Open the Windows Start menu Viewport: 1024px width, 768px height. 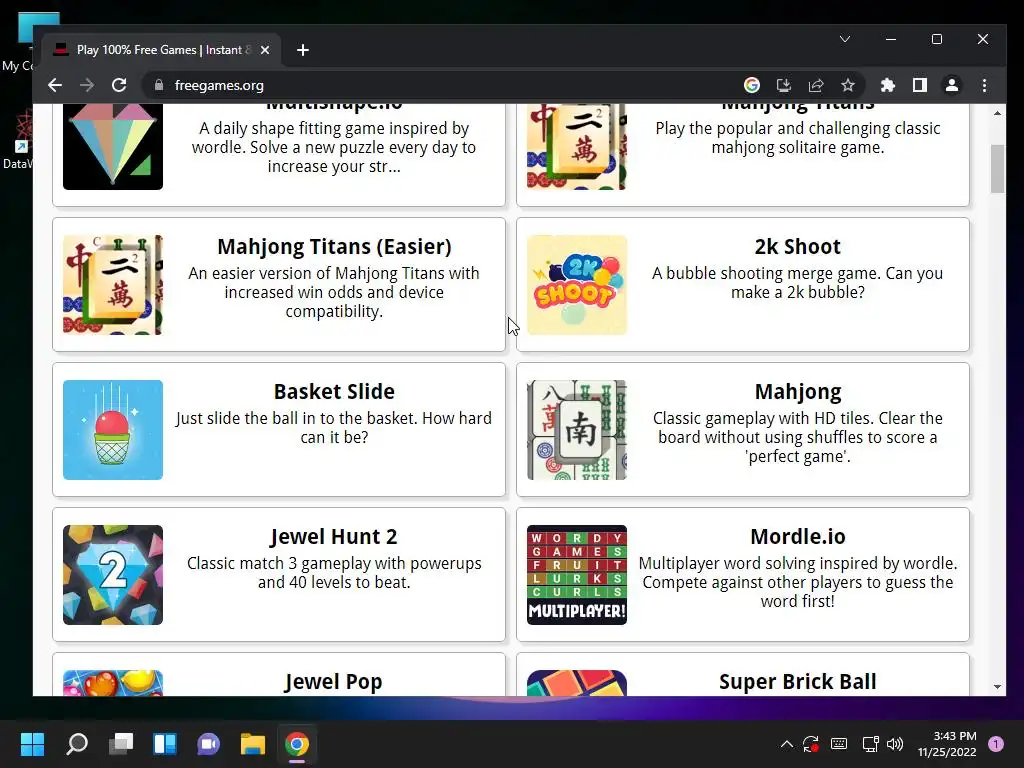point(32,744)
